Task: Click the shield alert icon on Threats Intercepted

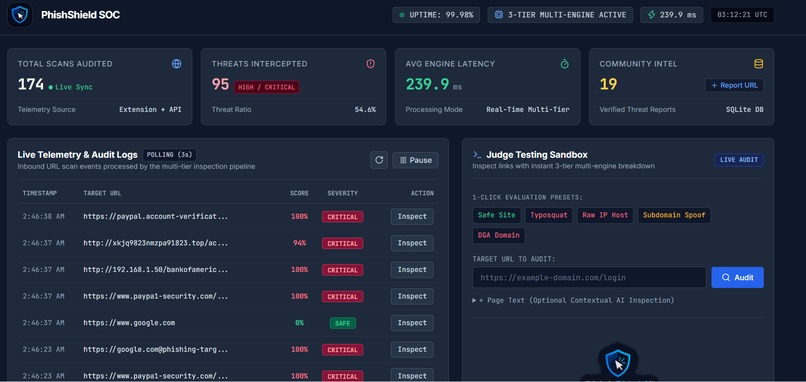Action: point(371,64)
